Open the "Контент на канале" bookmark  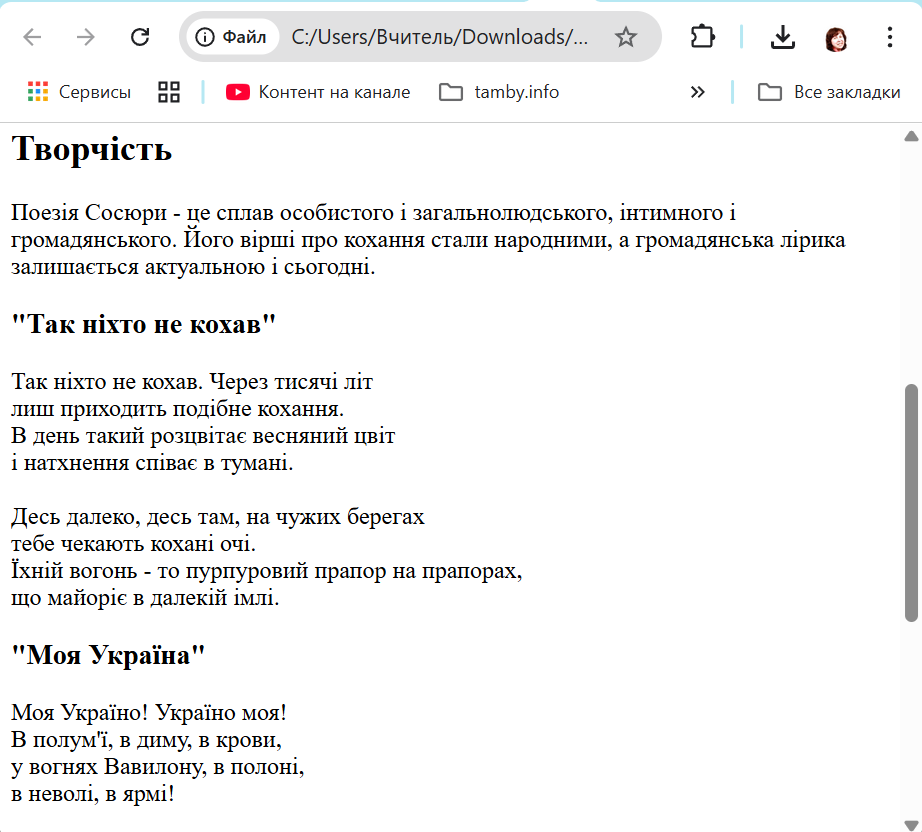pos(318,92)
